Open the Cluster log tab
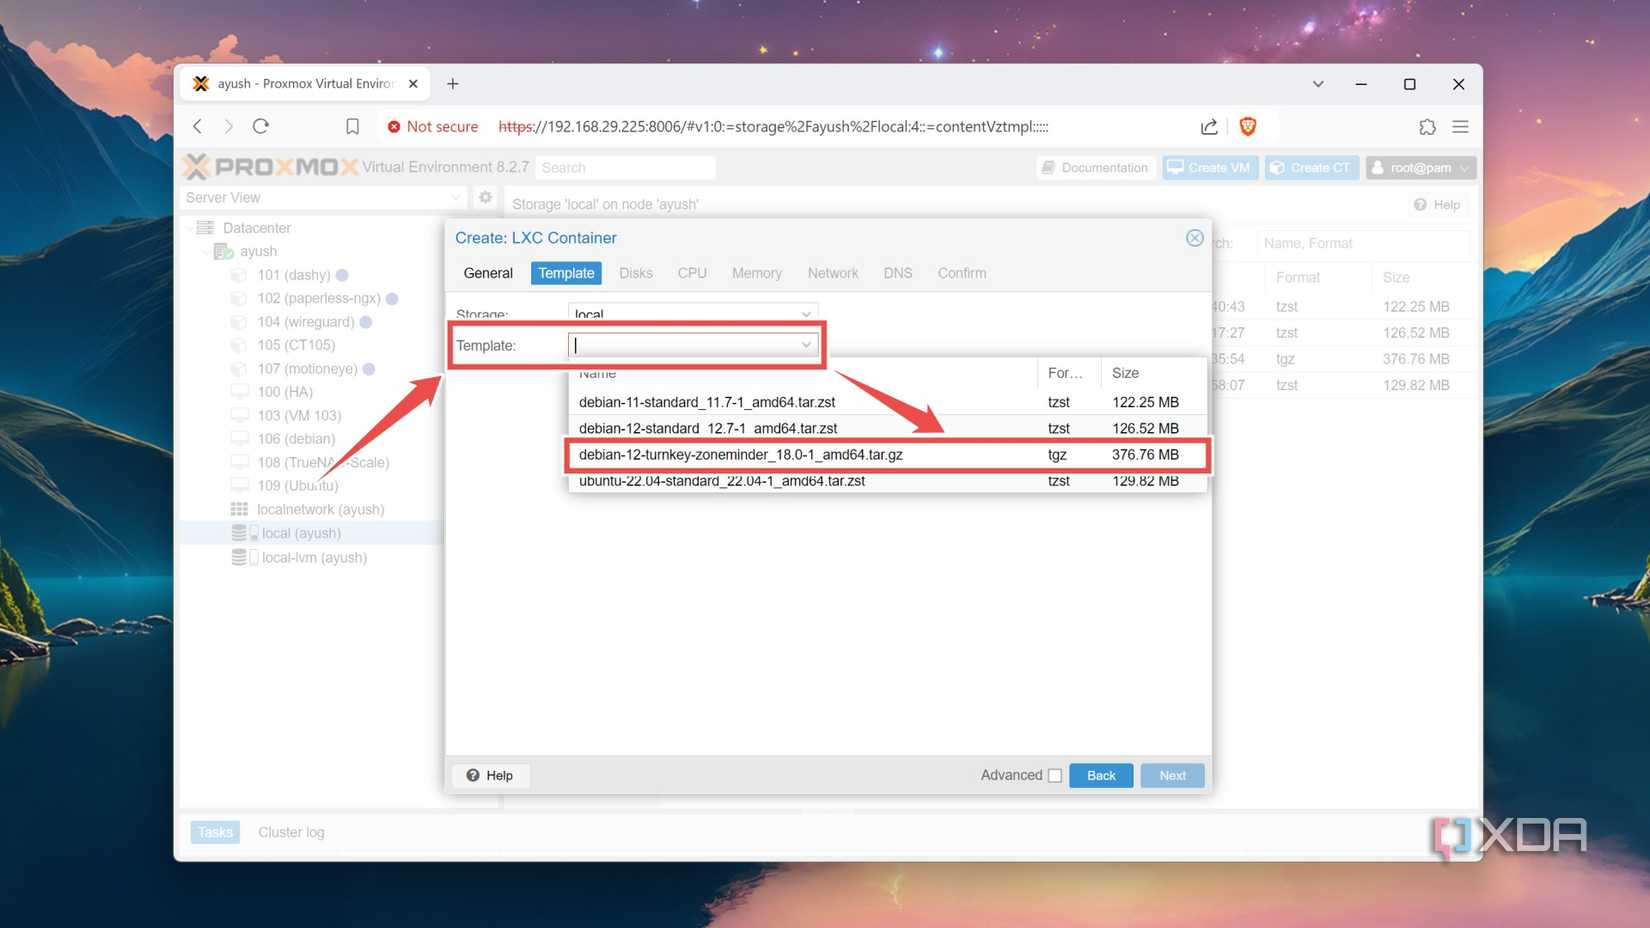The image size is (1650, 928). (x=291, y=832)
